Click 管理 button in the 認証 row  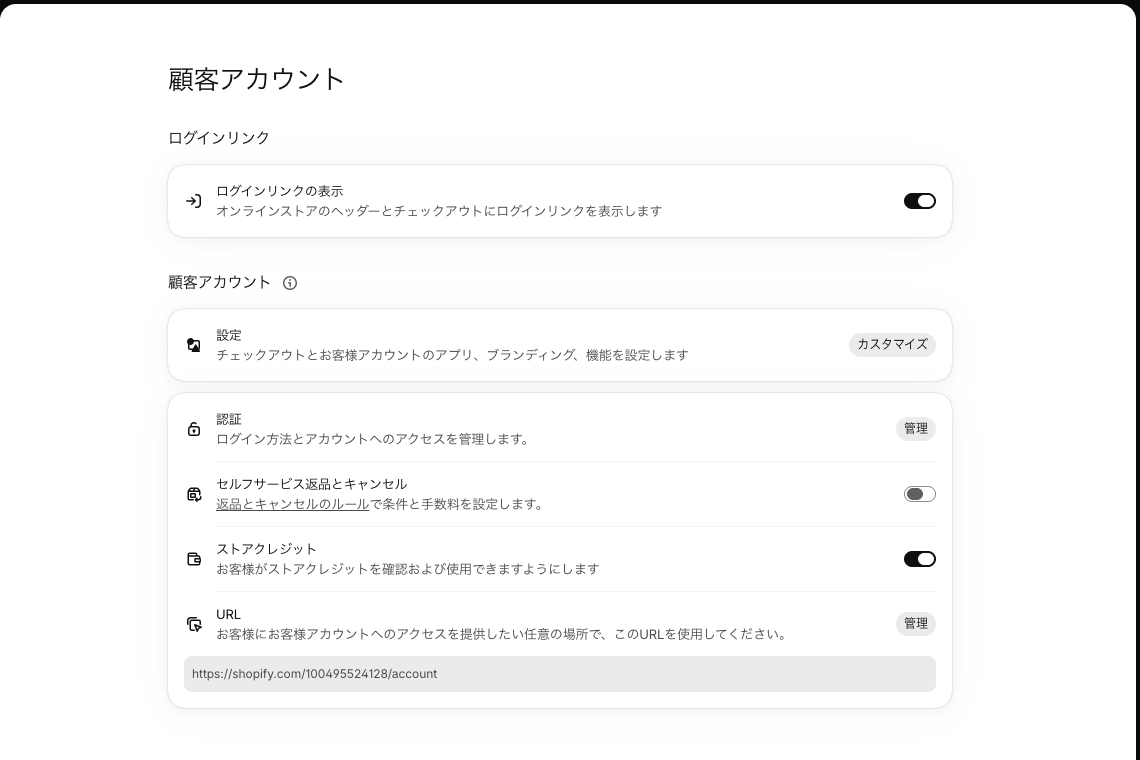[915, 429]
